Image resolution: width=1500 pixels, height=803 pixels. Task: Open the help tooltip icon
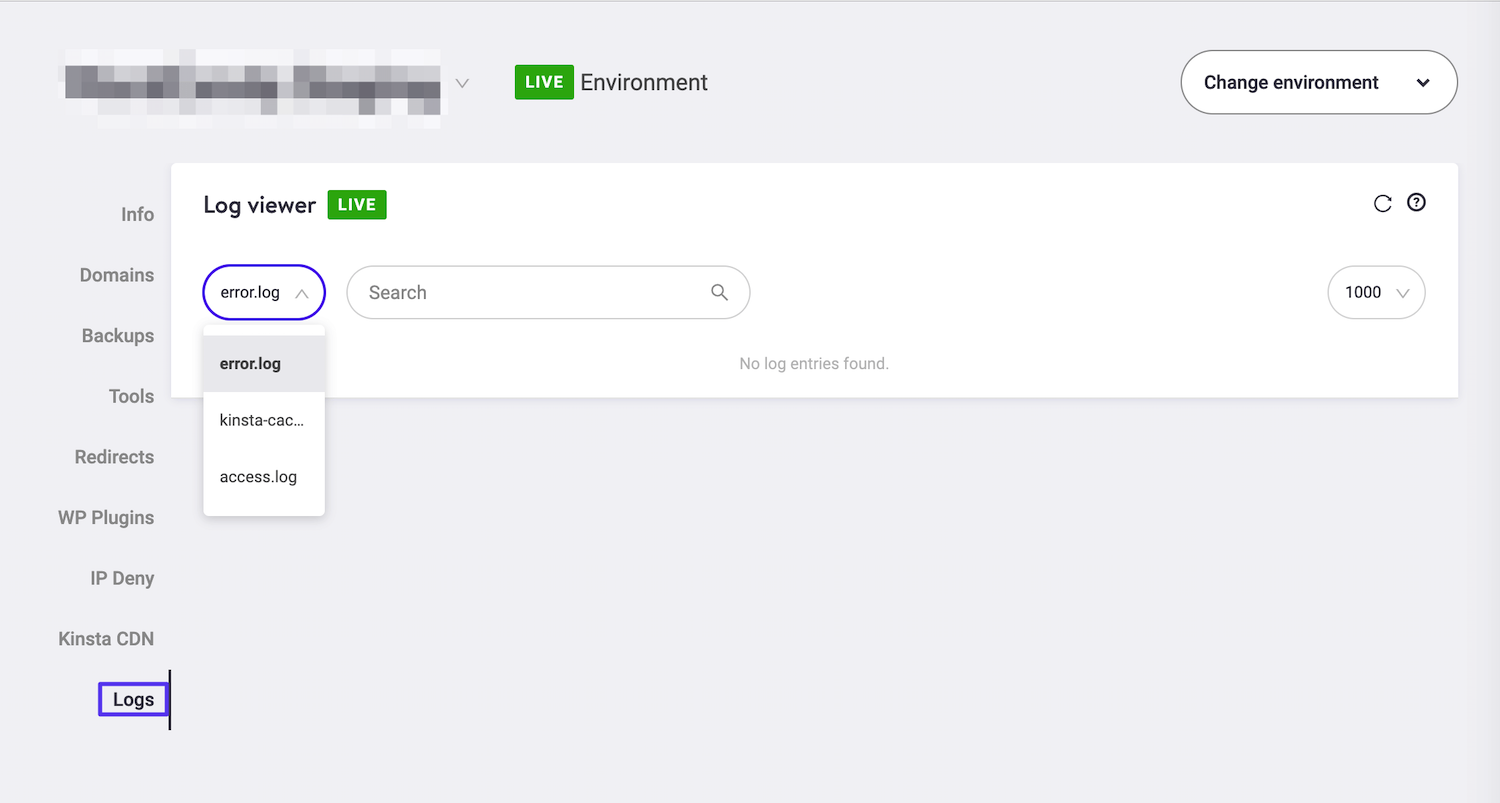pos(1416,203)
